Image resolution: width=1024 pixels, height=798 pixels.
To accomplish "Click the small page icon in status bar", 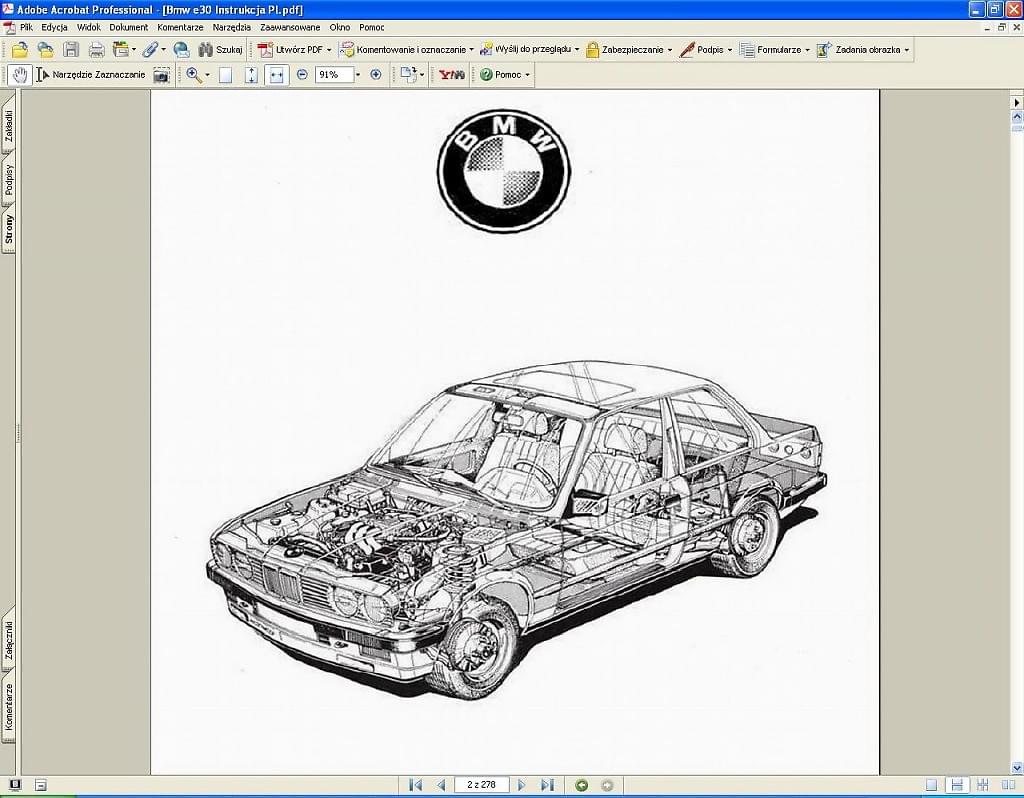I will [x=40, y=785].
